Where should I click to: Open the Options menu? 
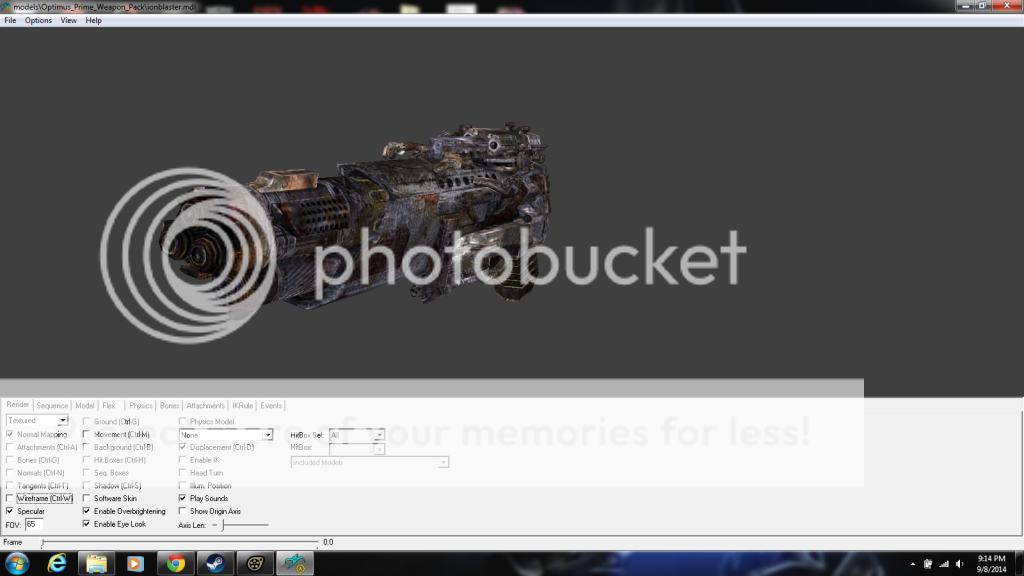(x=38, y=20)
